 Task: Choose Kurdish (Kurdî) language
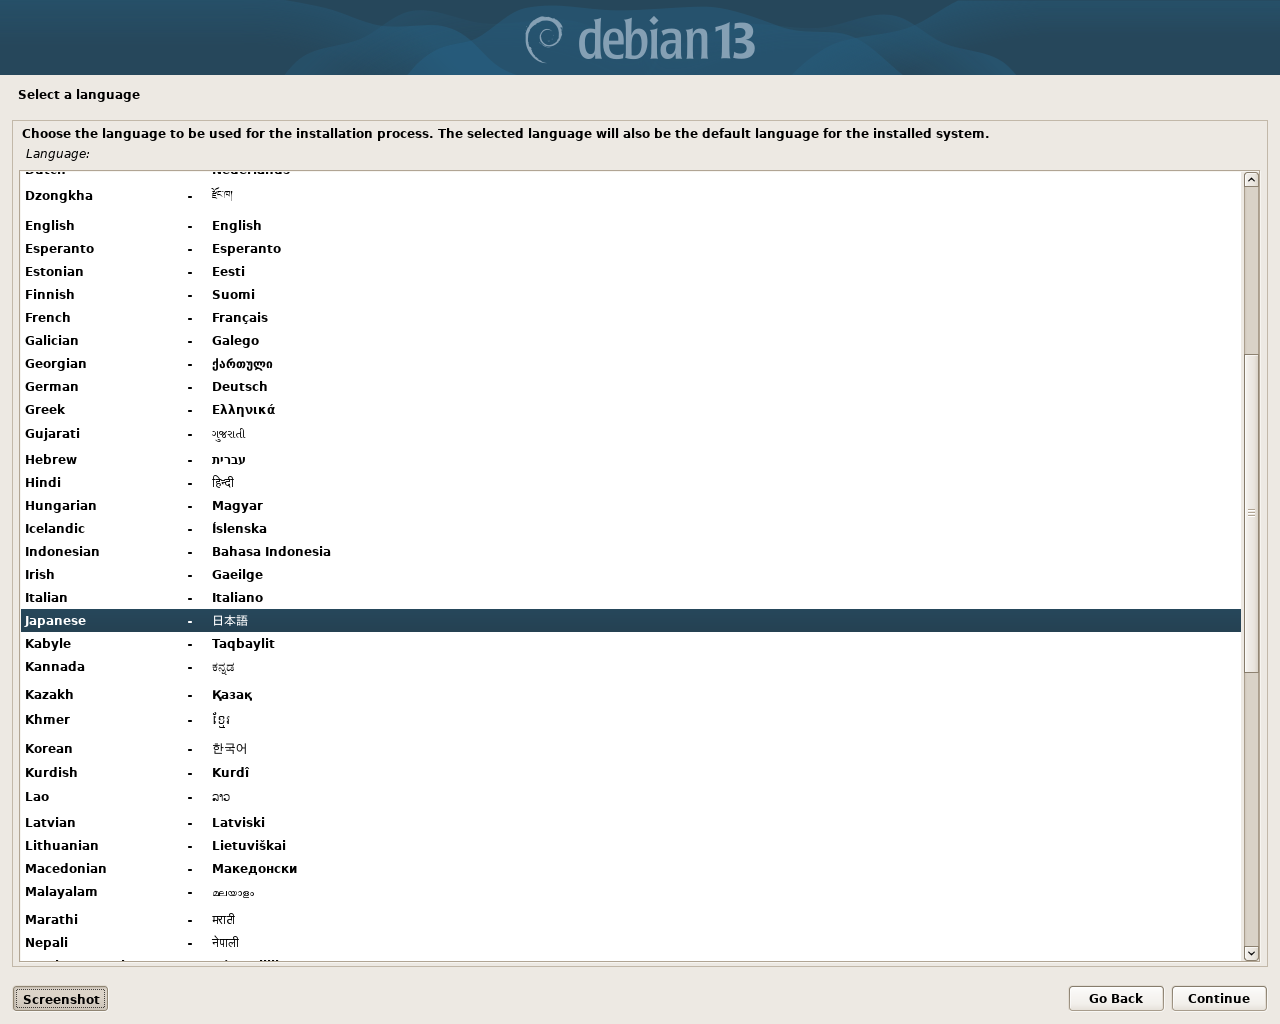click(x=631, y=773)
